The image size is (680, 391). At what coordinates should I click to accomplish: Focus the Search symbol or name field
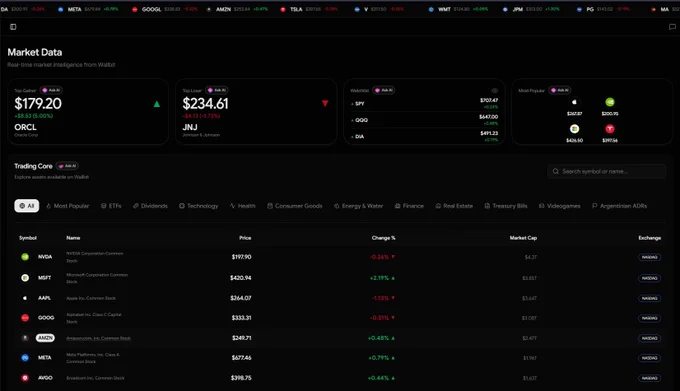pyautogui.click(x=606, y=171)
